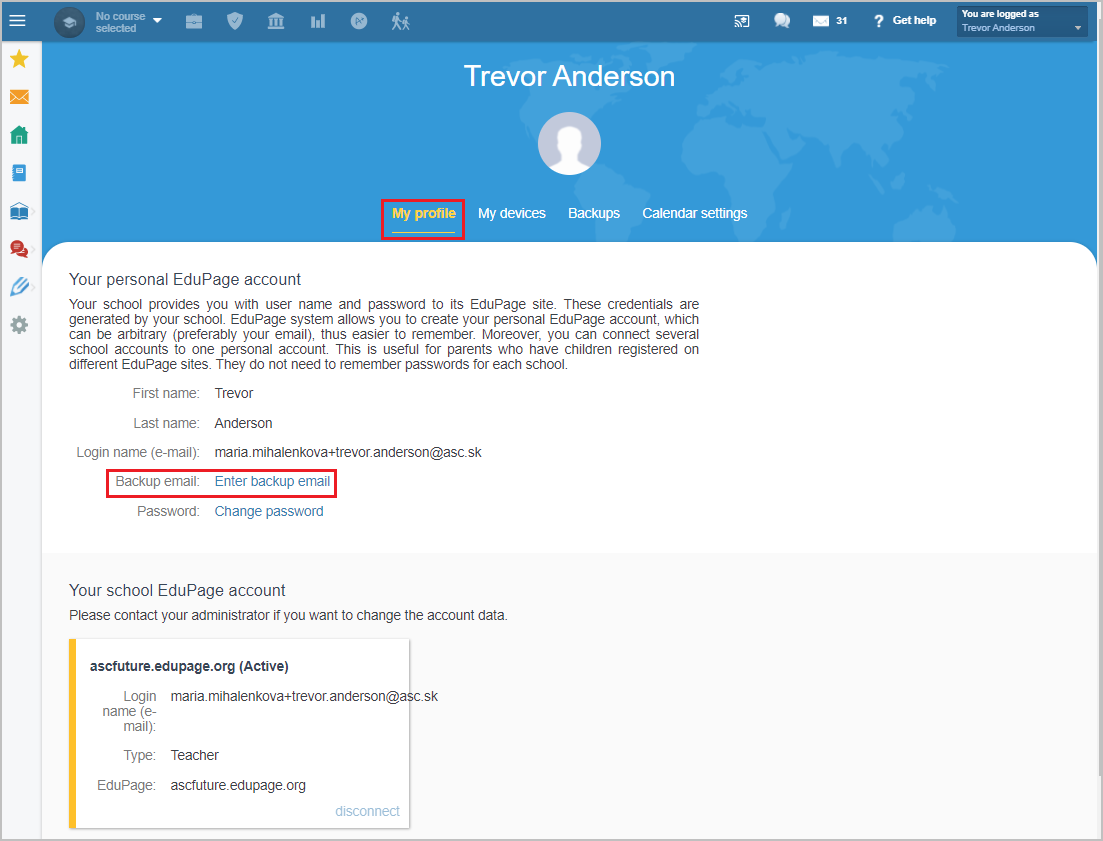Click the First name value Trevor
1103x841 pixels.
[x=234, y=394]
